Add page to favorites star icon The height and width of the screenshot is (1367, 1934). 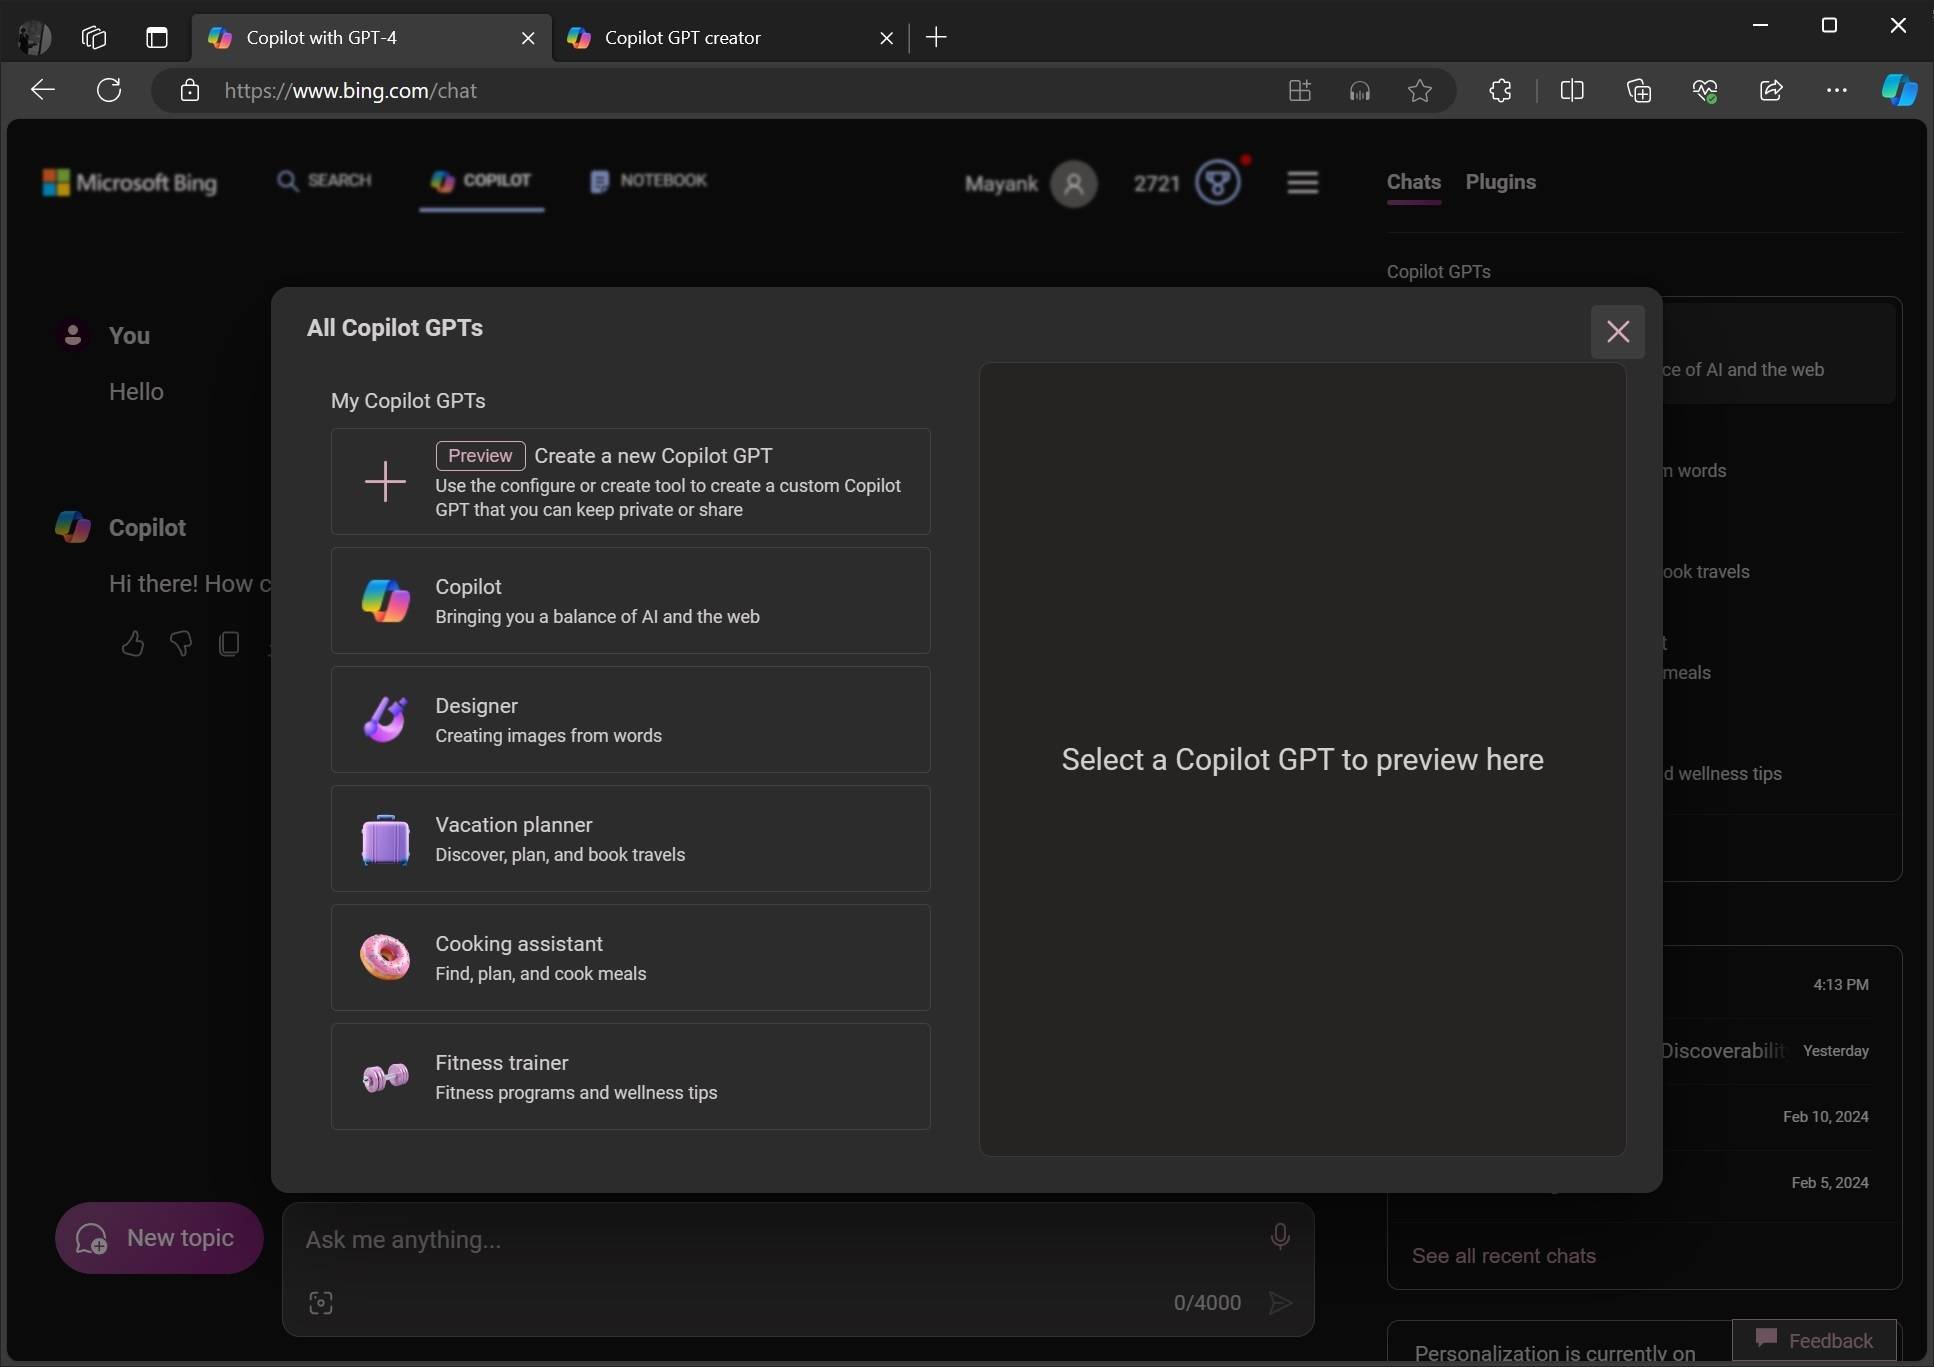(1419, 91)
